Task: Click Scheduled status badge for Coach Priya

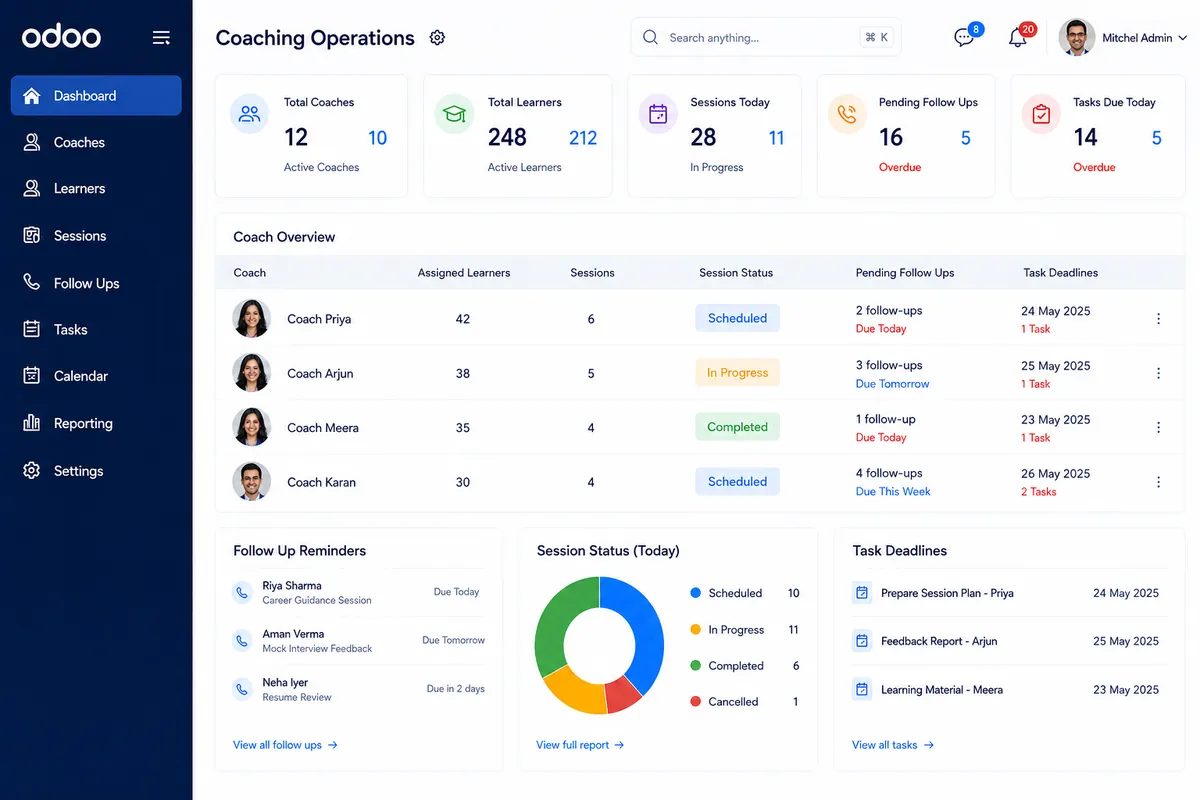Action: (737, 318)
